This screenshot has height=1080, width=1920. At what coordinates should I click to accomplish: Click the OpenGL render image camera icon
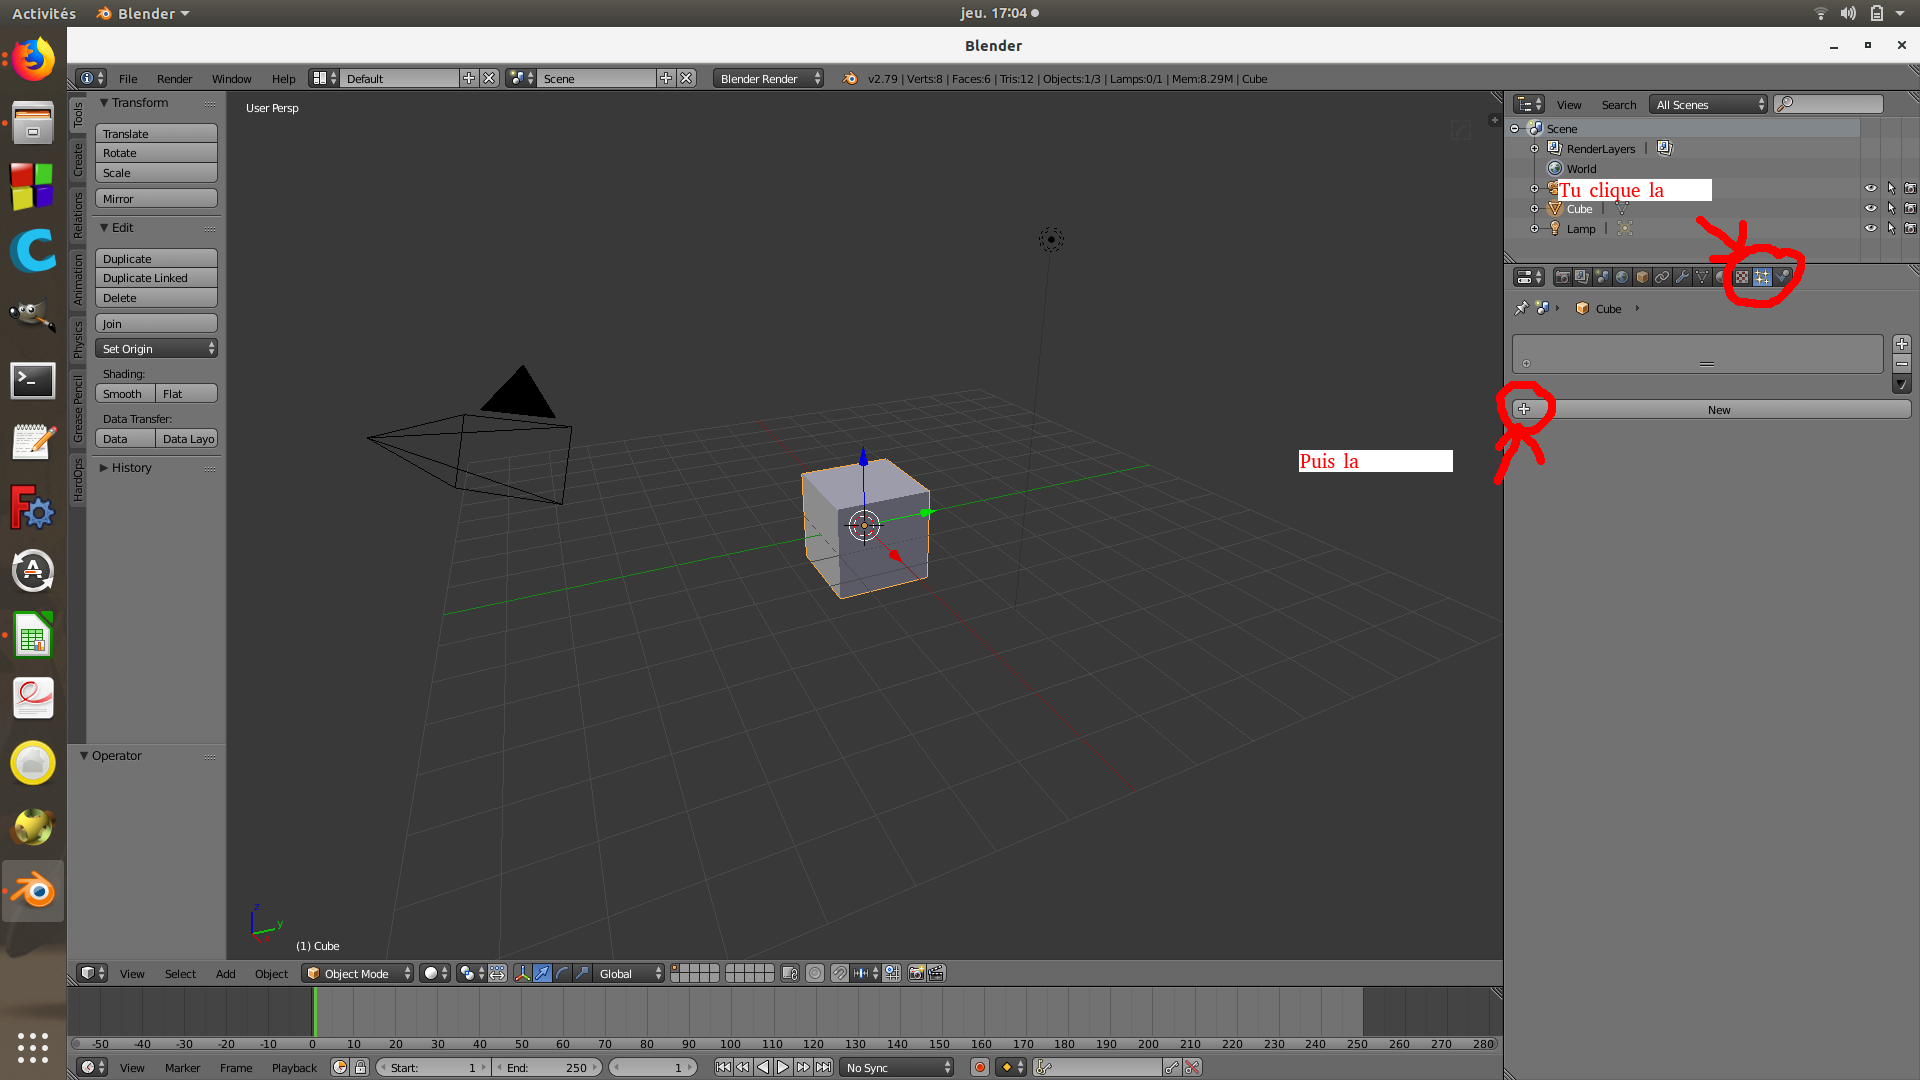916,973
